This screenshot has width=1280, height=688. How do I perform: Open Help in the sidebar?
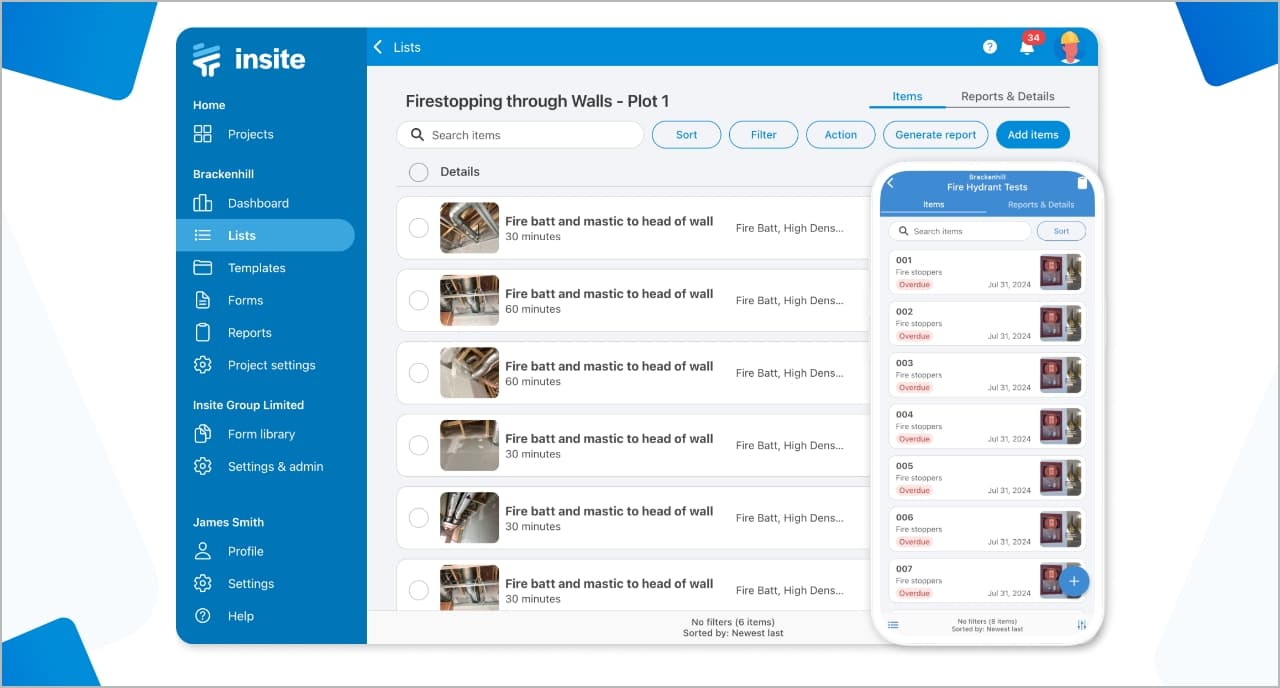pos(223,616)
